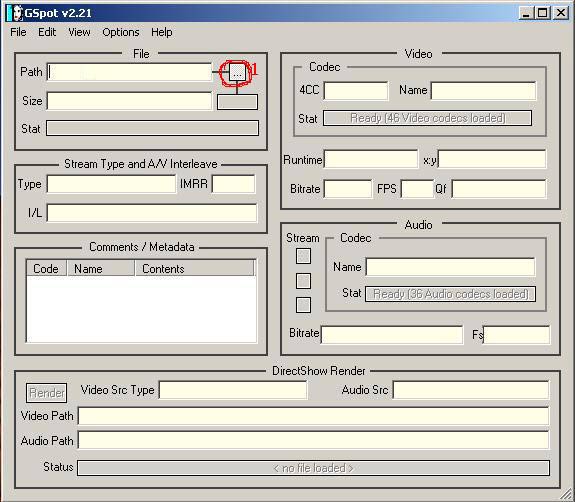Viewport: 575px width, 502px height.
Task: Open the Edit menu
Action: coord(47,32)
